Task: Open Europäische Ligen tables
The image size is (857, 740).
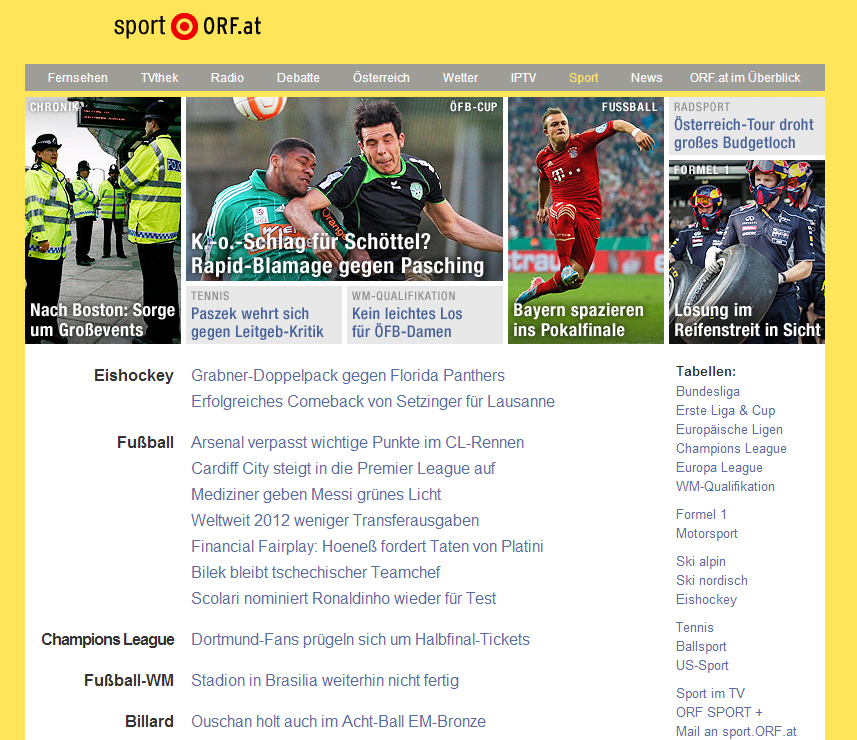Action: 729,430
